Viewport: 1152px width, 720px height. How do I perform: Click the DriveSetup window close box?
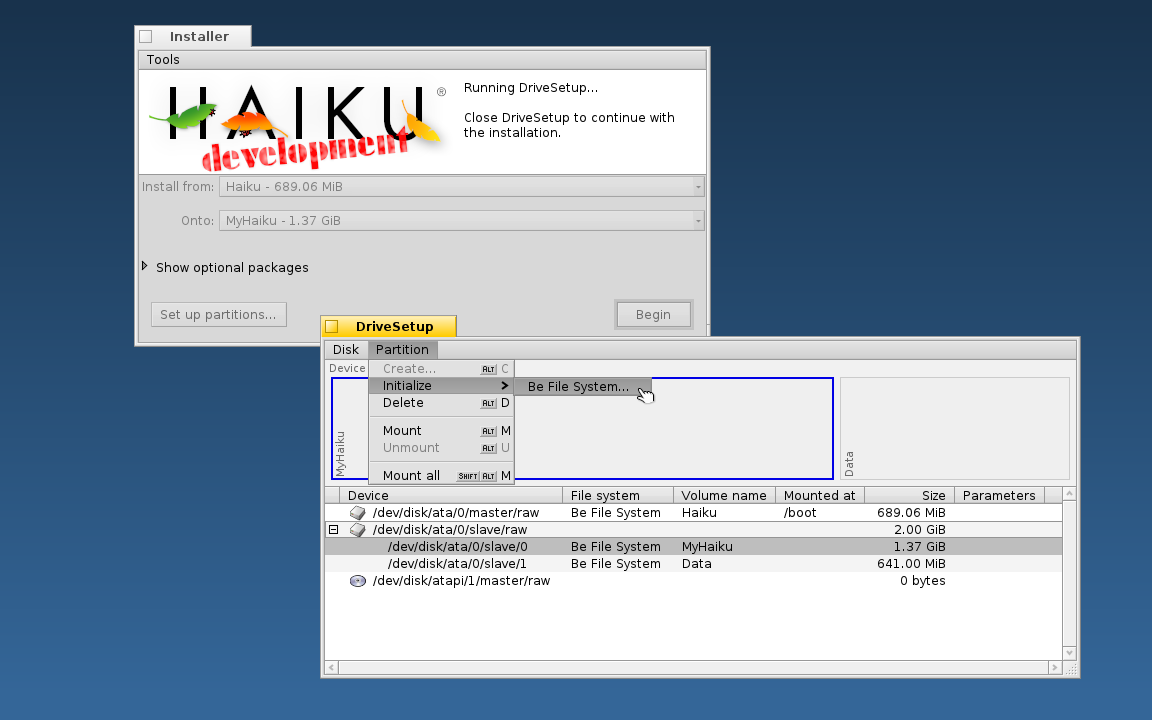(x=332, y=327)
